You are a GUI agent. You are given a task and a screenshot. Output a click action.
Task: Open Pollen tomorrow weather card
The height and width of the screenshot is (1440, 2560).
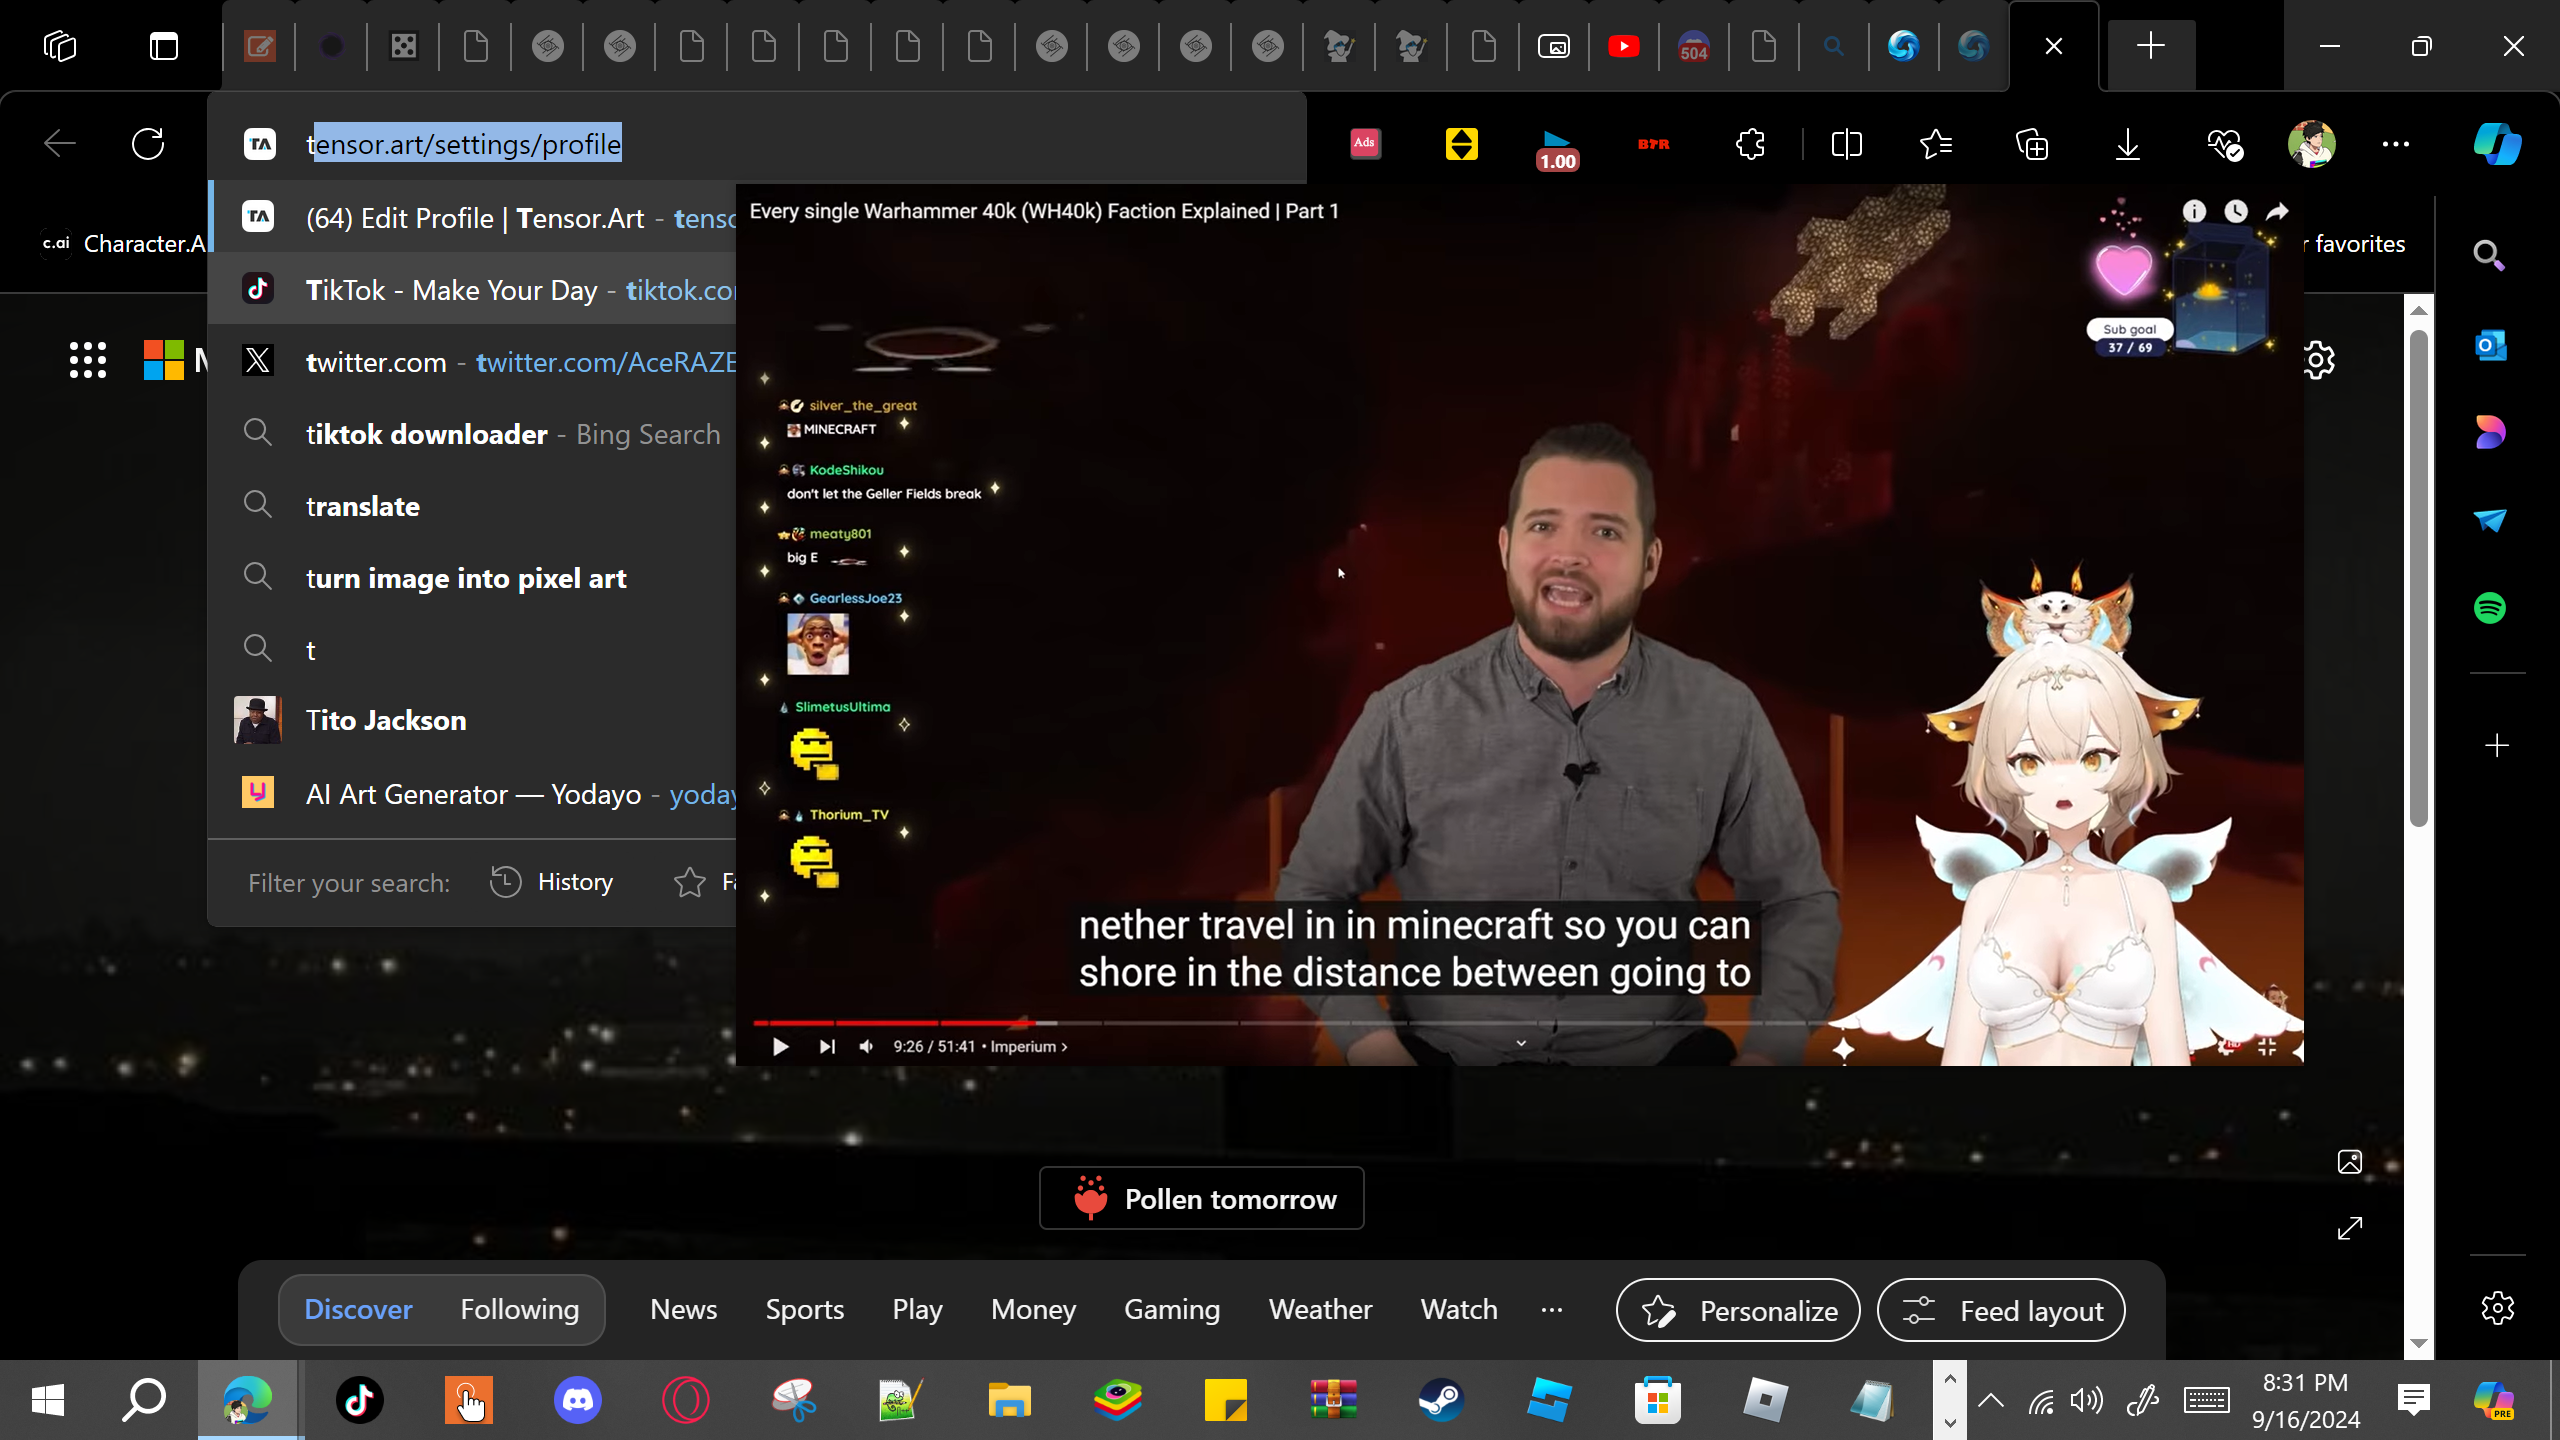[1202, 1198]
